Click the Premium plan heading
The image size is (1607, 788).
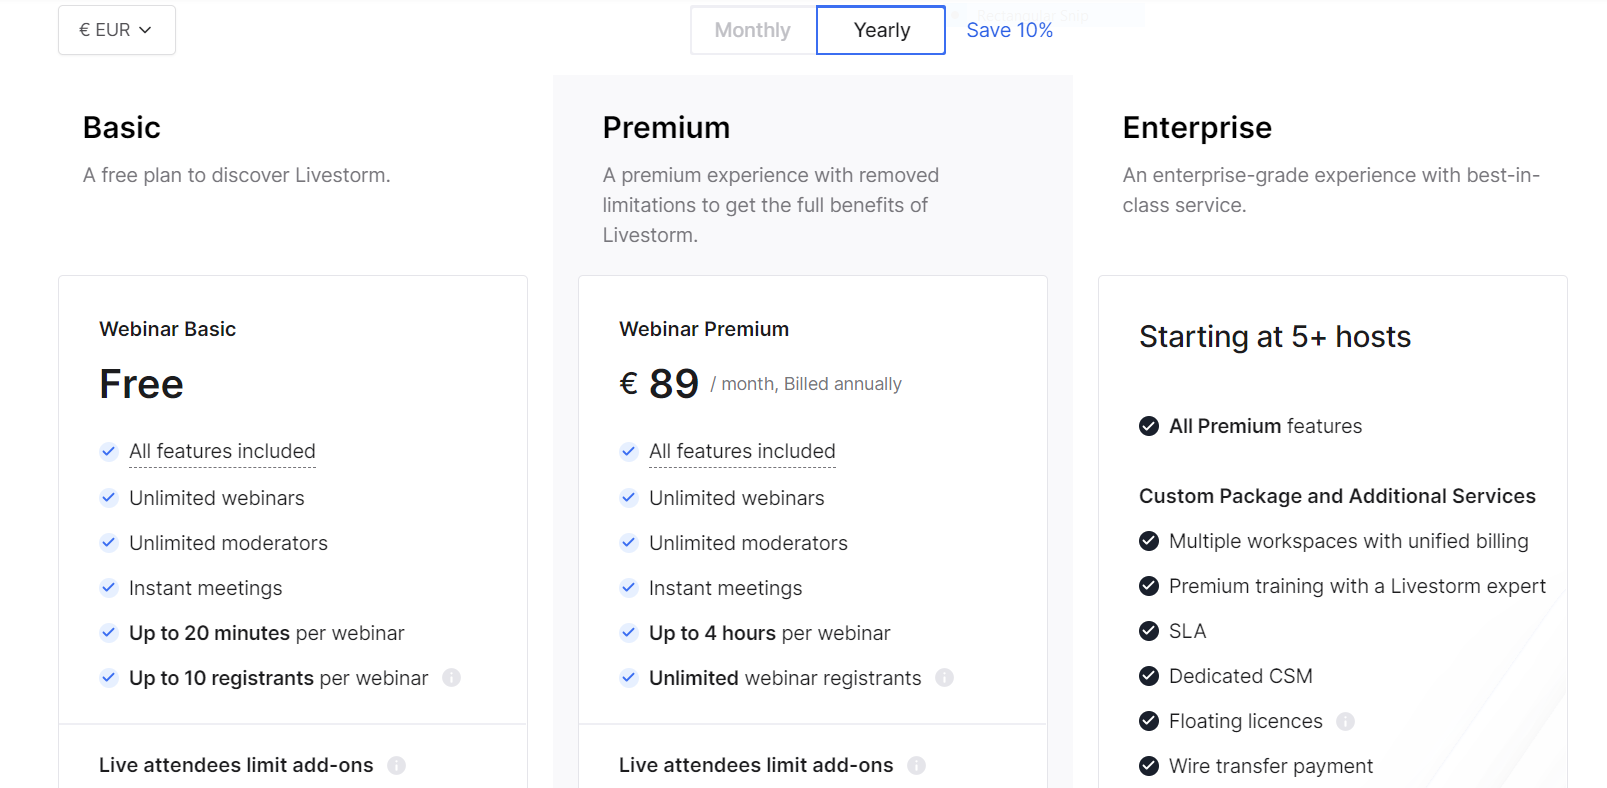coord(666,128)
